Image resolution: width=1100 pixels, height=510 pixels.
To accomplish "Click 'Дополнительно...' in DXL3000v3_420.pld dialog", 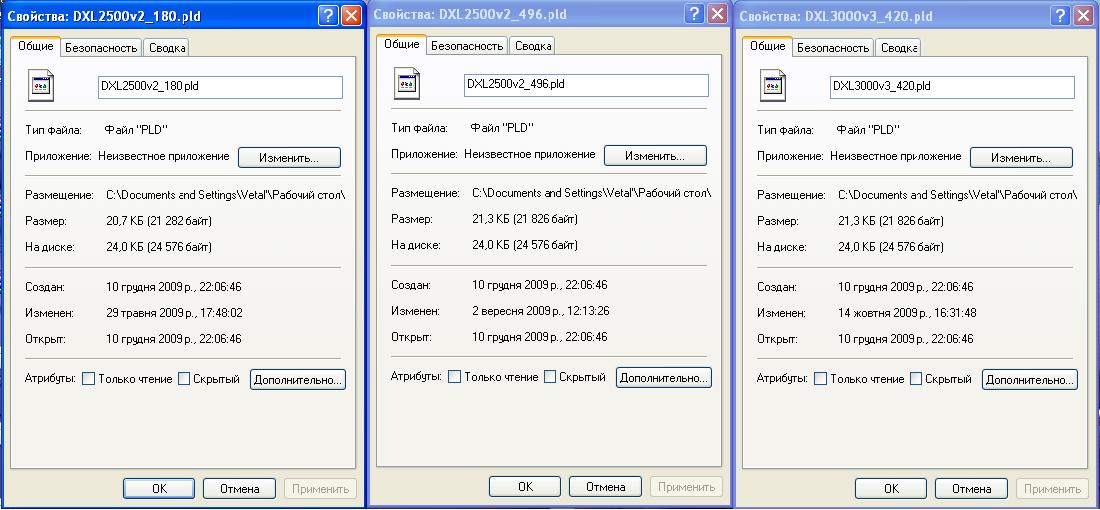I will point(1030,379).
